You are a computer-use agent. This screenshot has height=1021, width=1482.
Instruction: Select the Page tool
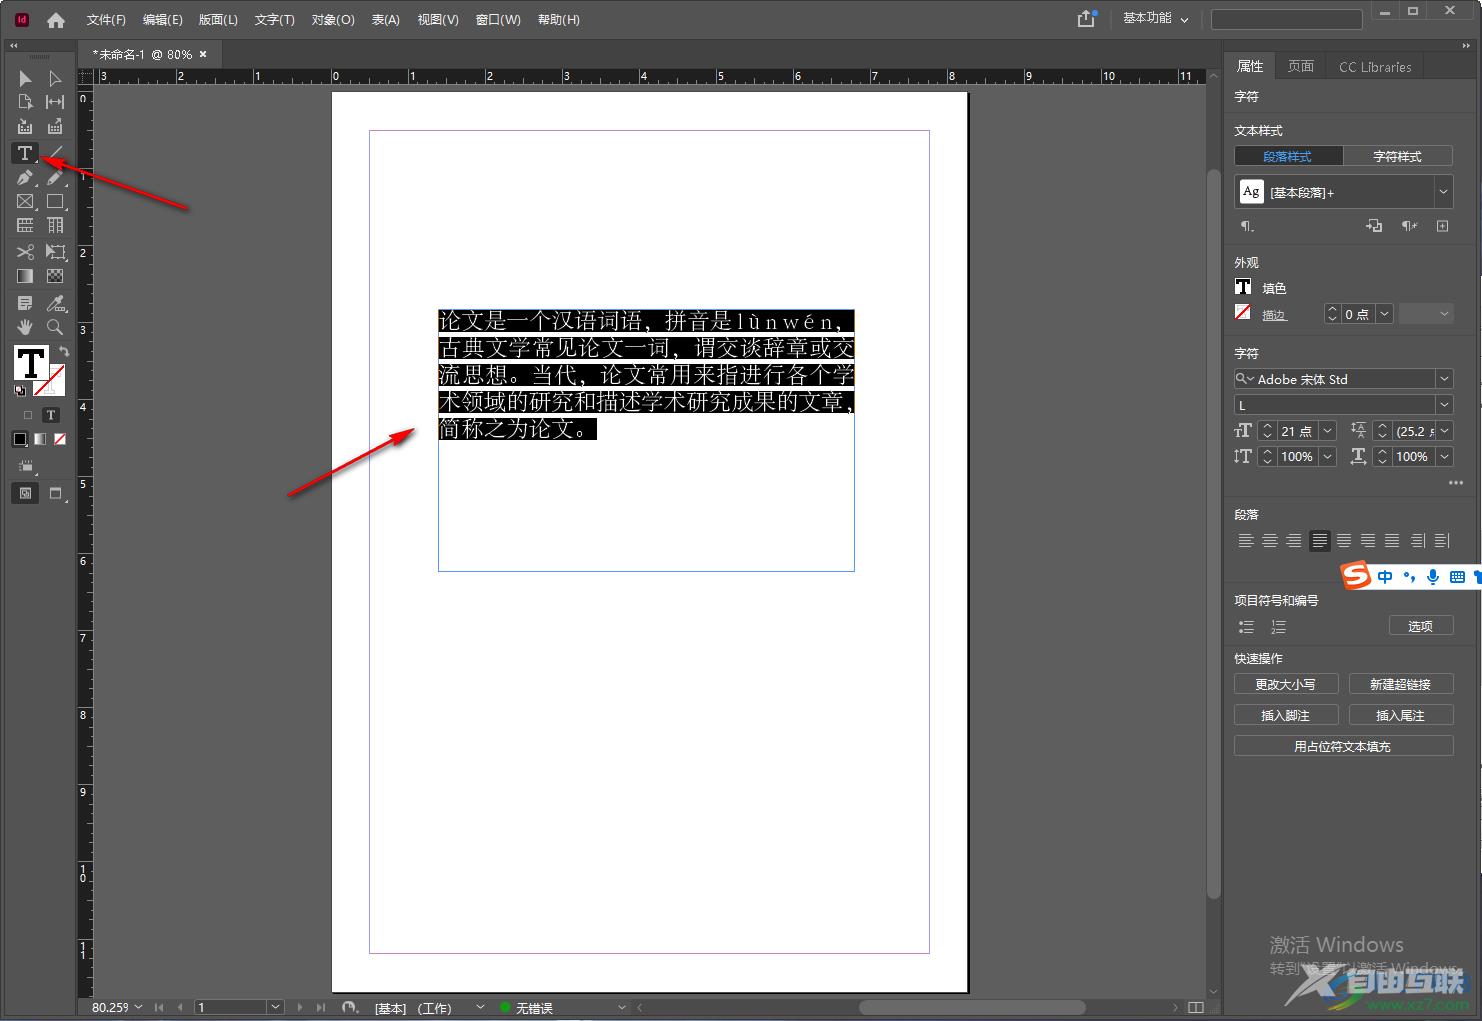point(25,102)
